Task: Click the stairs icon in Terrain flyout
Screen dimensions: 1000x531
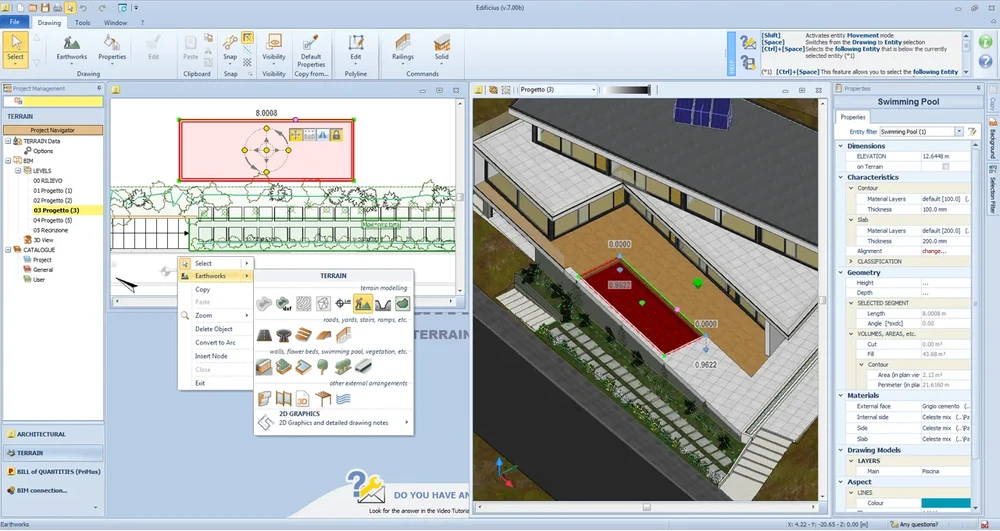Action: (x=304, y=336)
